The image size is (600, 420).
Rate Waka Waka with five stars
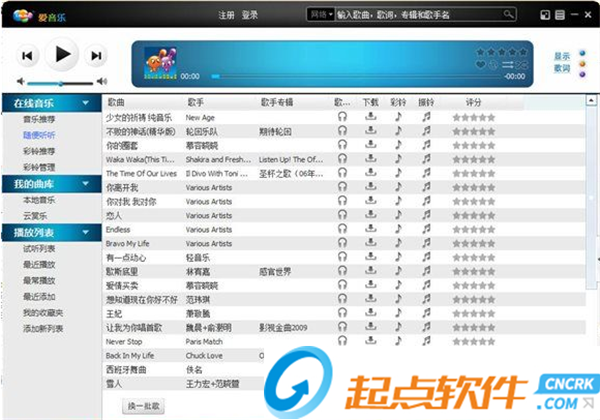pos(491,160)
